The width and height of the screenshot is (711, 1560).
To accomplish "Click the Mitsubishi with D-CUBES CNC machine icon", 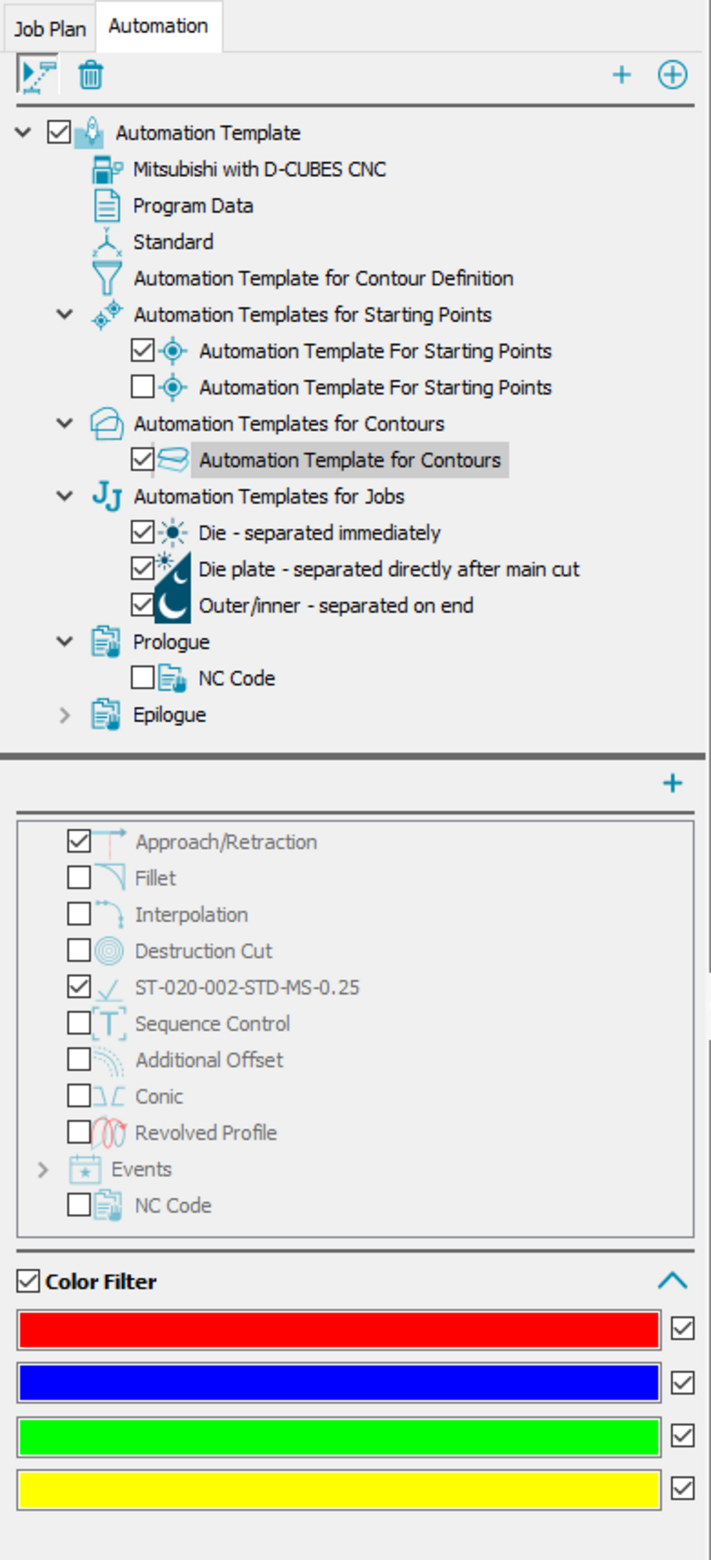I will pos(107,170).
